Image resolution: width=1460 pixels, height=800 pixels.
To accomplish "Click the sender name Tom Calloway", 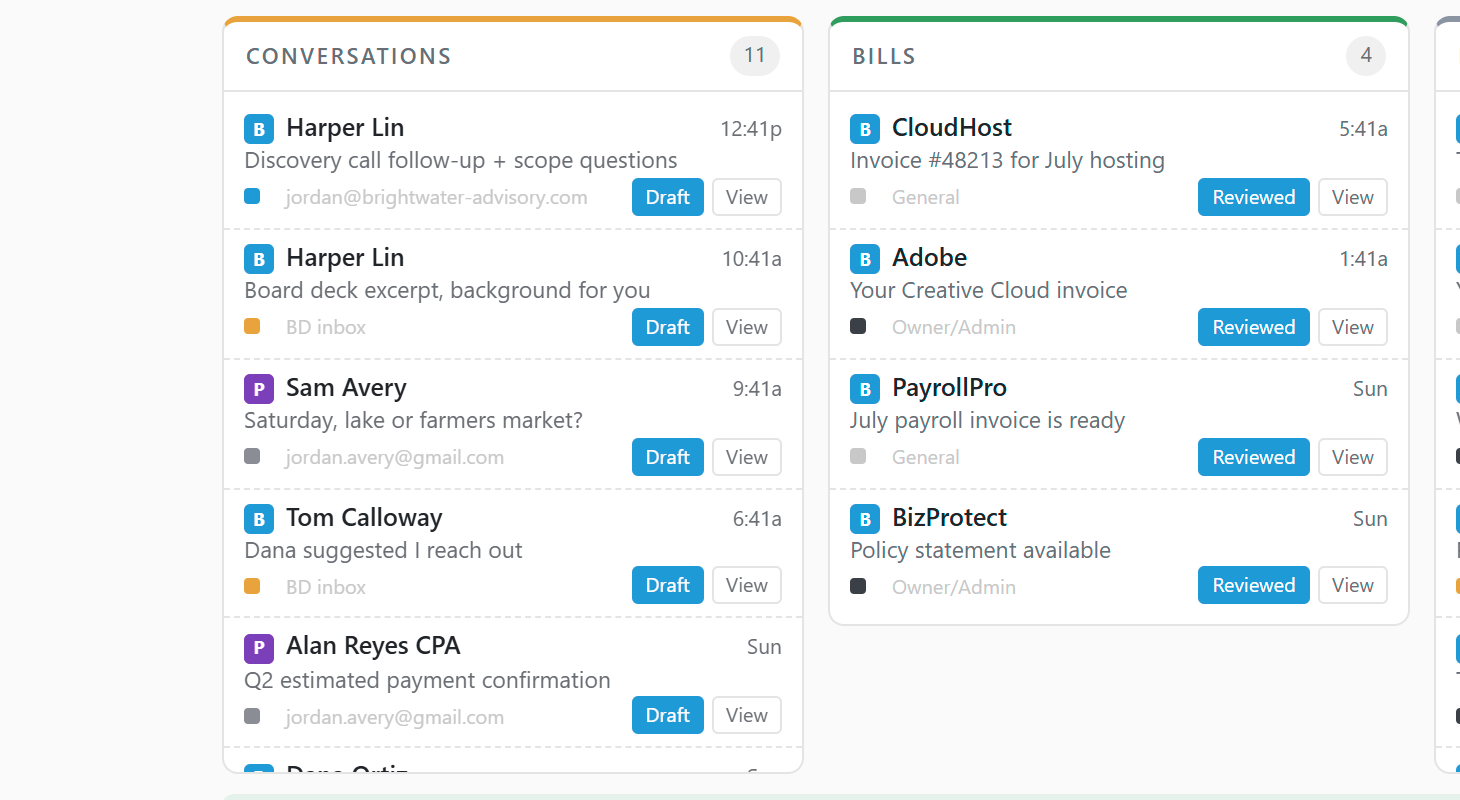I will [x=364, y=518].
